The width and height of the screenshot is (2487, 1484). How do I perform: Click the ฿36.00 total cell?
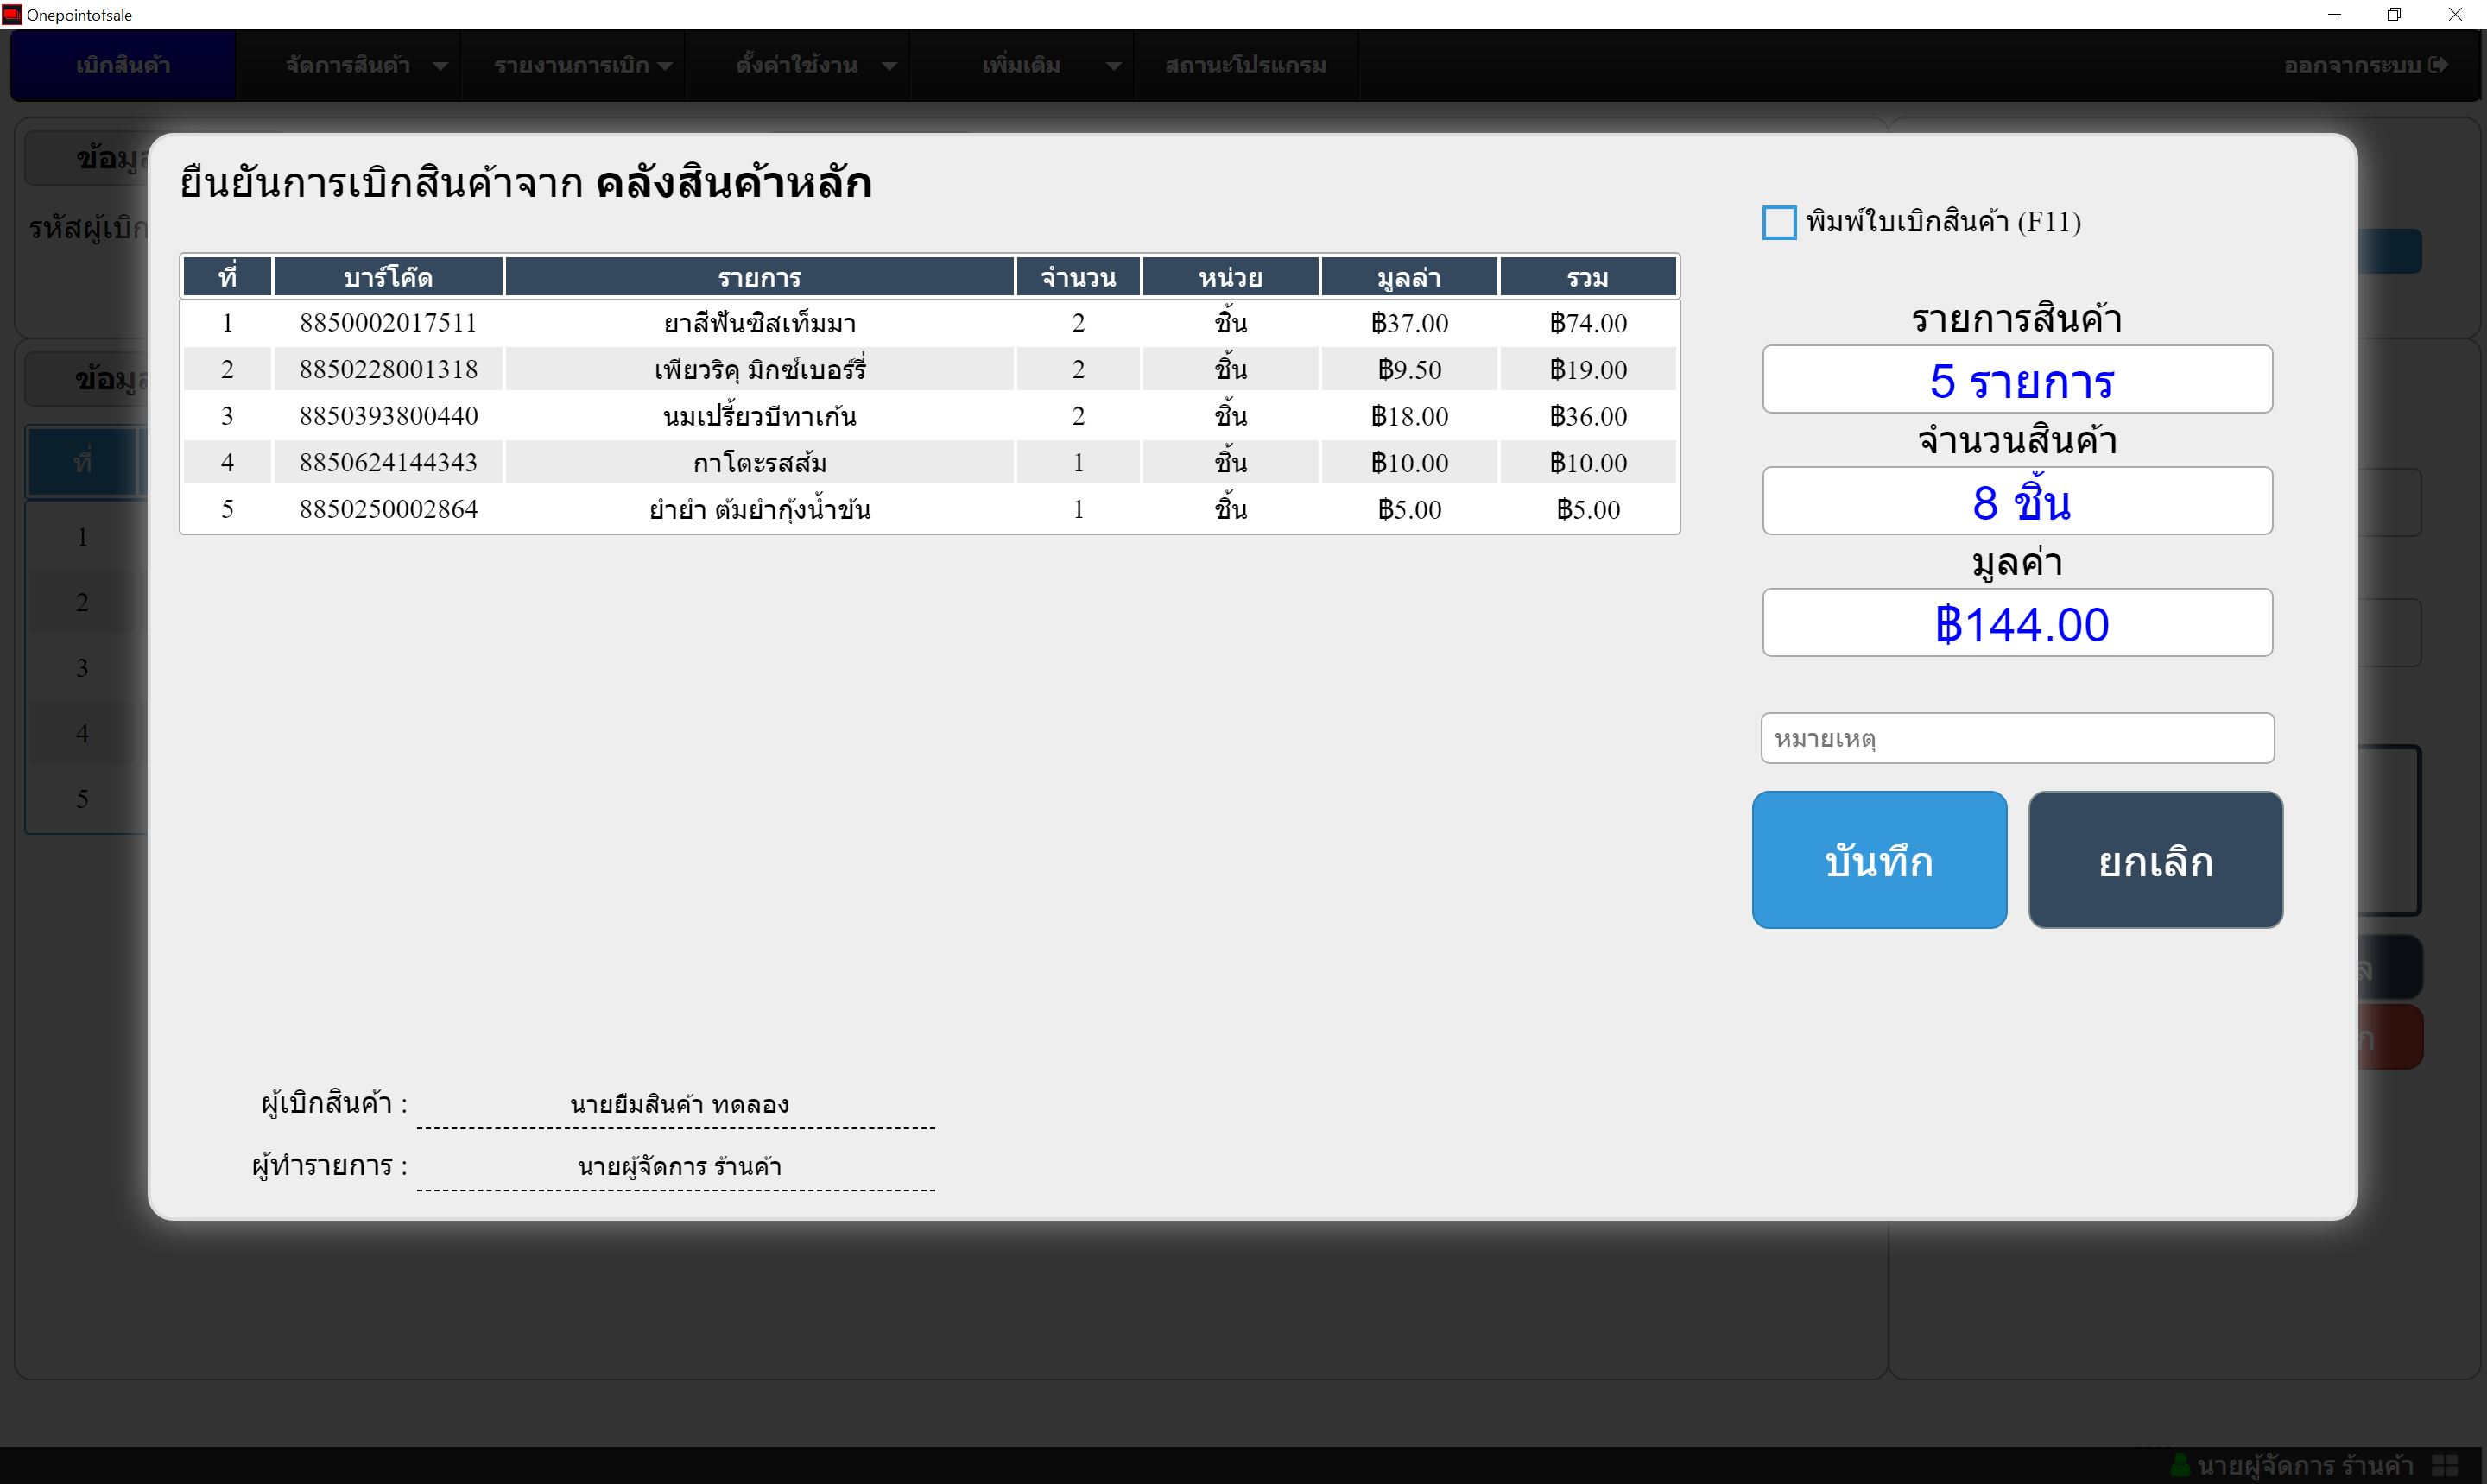click(1588, 416)
